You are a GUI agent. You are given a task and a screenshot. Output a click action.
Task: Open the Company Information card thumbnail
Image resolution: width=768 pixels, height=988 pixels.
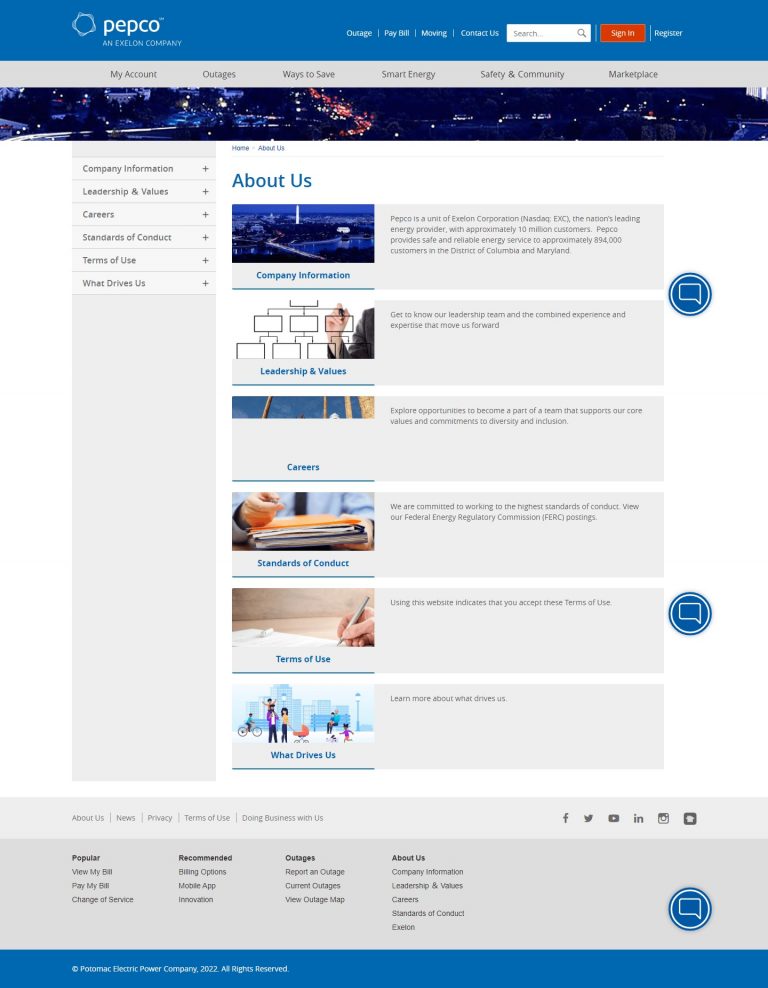[303, 233]
